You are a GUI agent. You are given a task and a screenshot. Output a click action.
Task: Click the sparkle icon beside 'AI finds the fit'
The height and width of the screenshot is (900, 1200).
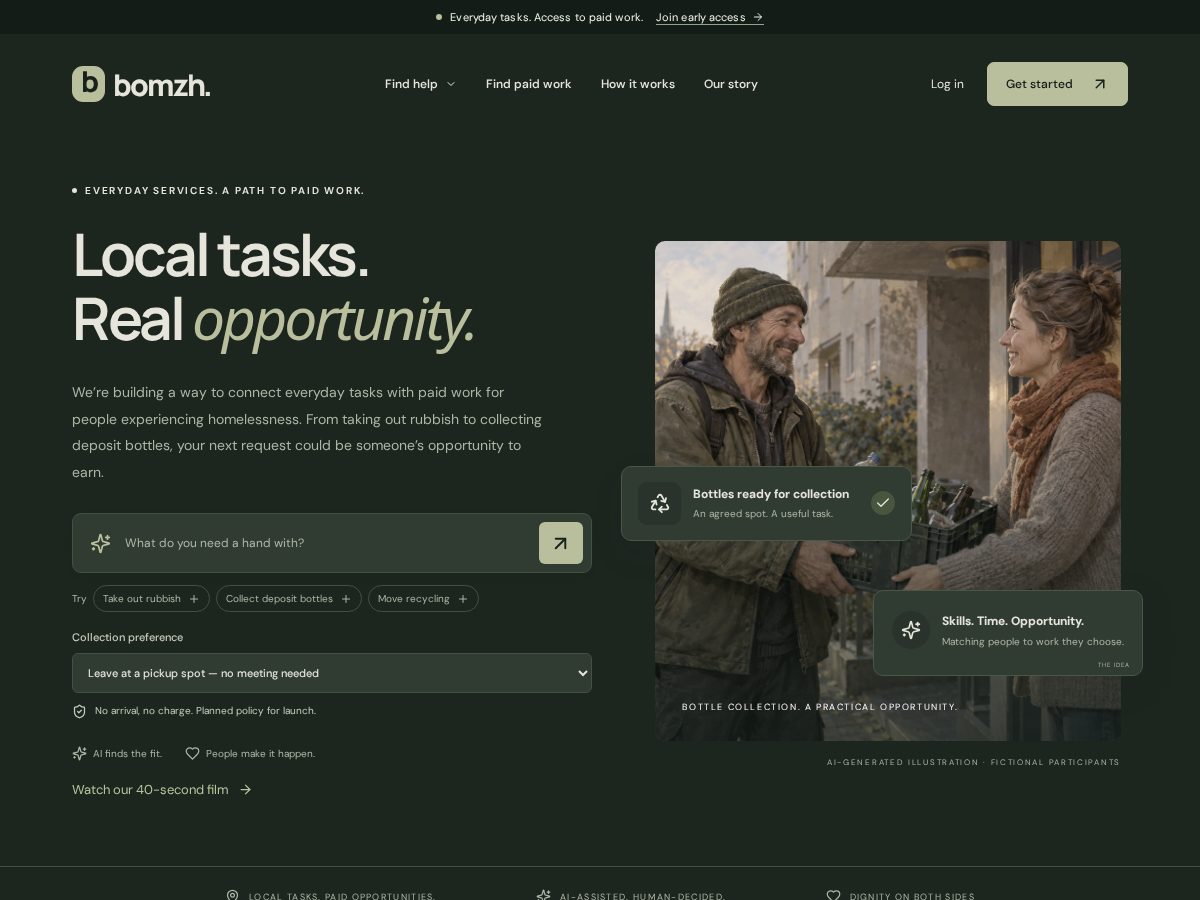click(x=80, y=753)
